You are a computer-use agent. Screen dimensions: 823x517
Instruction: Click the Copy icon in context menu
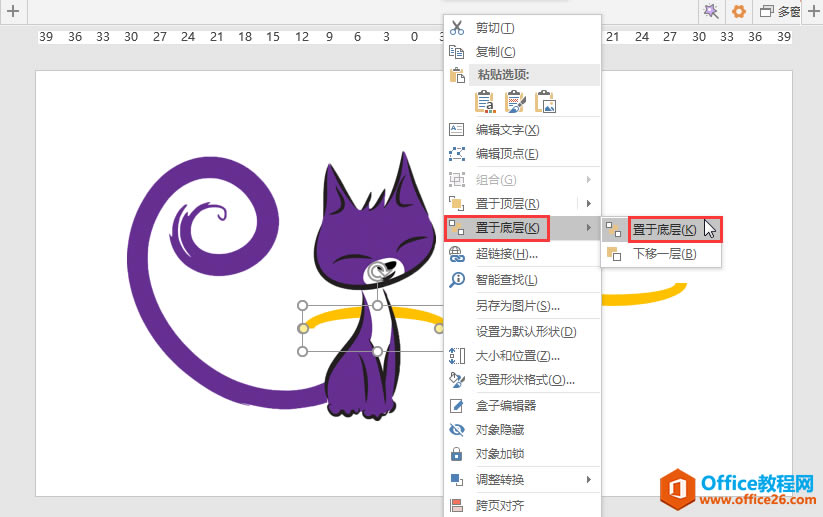[457, 51]
